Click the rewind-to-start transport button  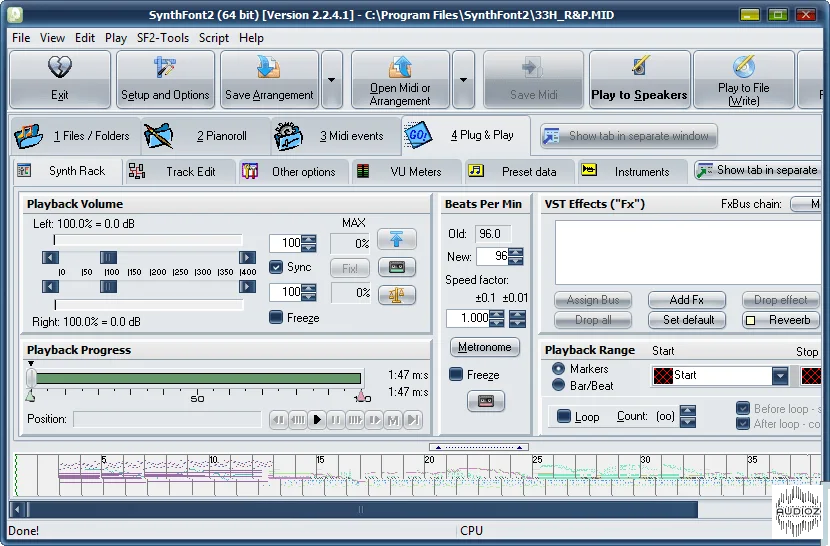(278, 420)
